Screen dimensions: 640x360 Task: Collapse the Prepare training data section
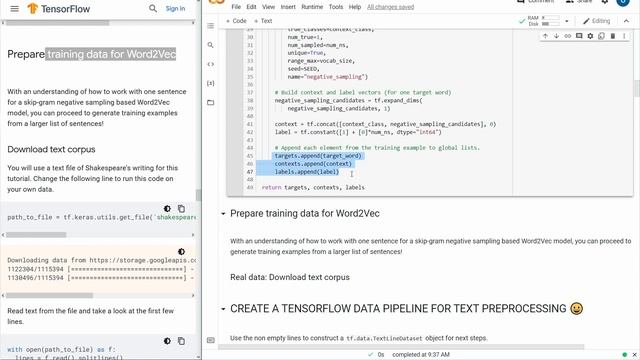tap(223, 213)
